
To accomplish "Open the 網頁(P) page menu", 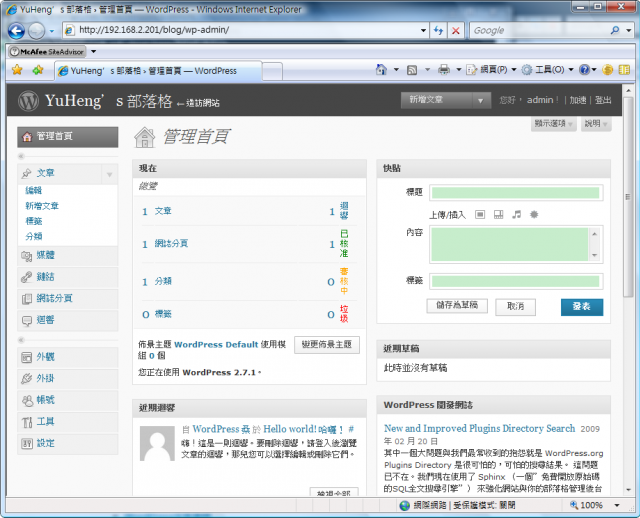I will pyautogui.click(x=493, y=70).
